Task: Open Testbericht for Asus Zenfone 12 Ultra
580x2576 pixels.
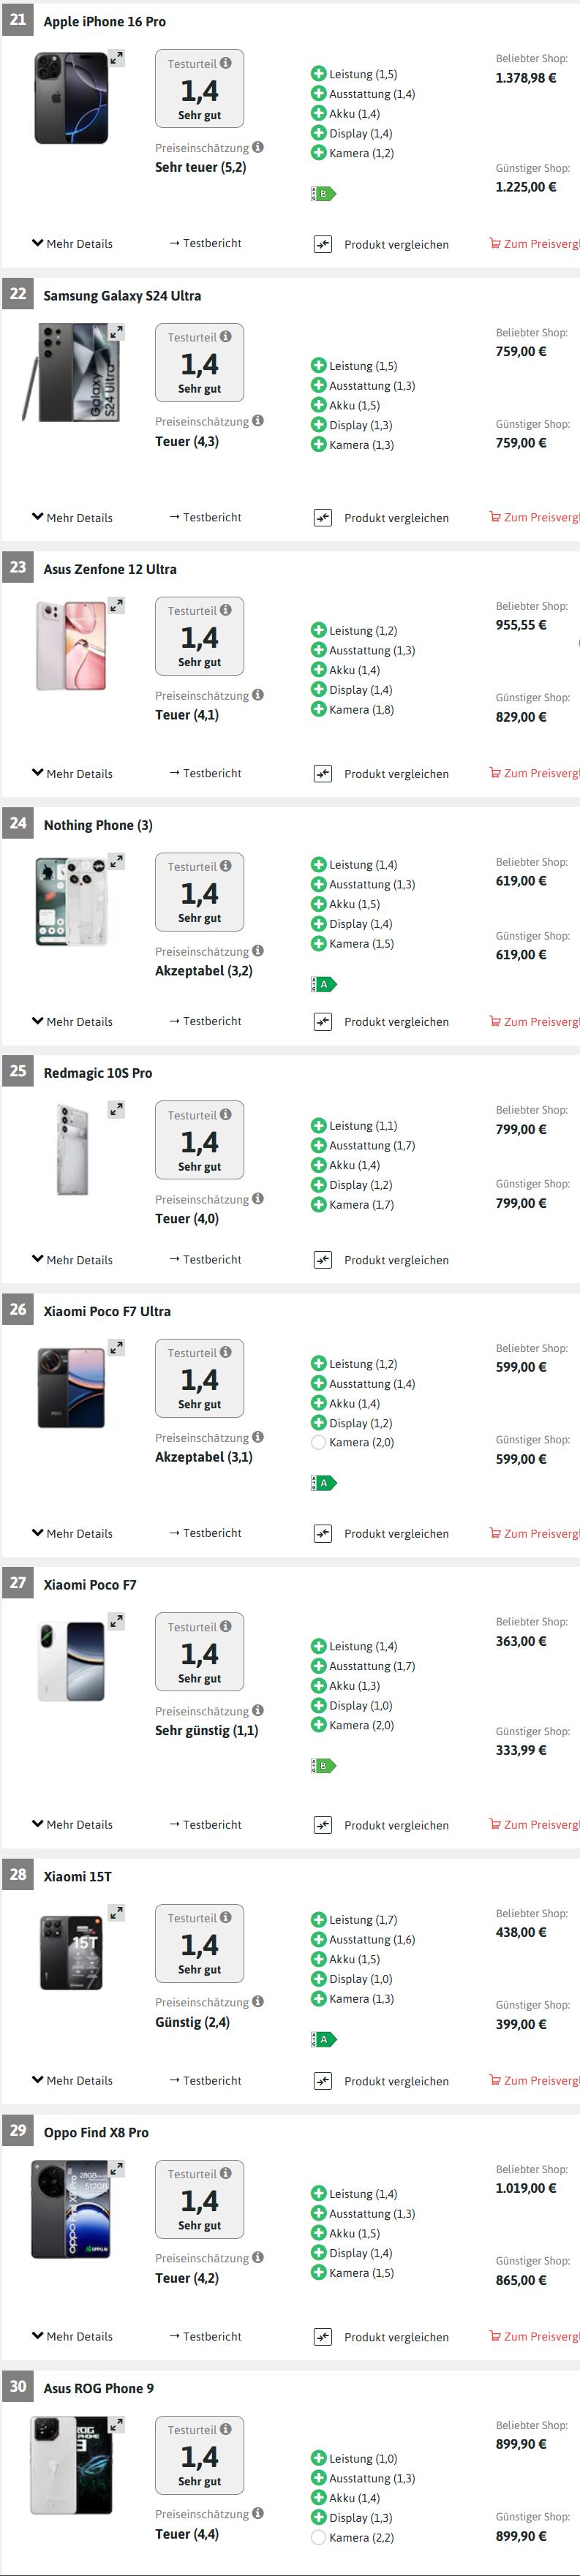Action: point(205,773)
